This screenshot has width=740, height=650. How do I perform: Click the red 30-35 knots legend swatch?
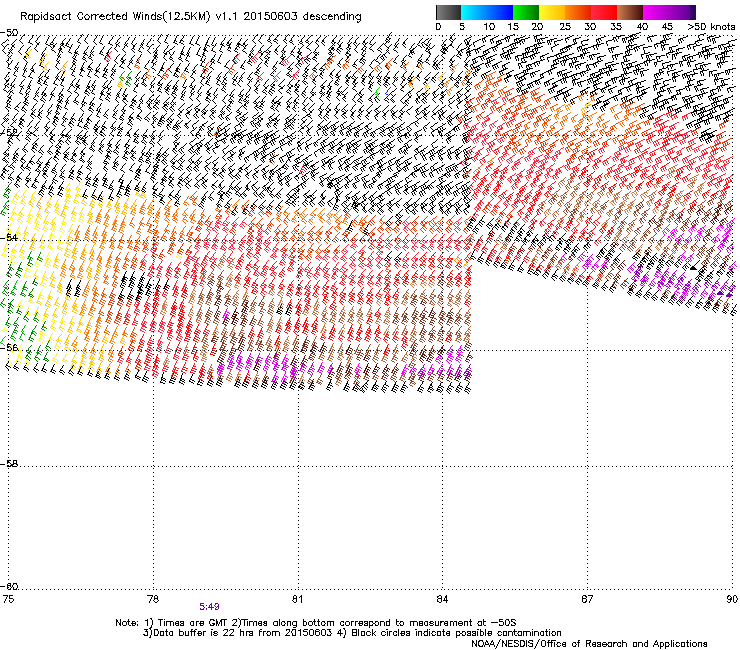coord(604,12)
